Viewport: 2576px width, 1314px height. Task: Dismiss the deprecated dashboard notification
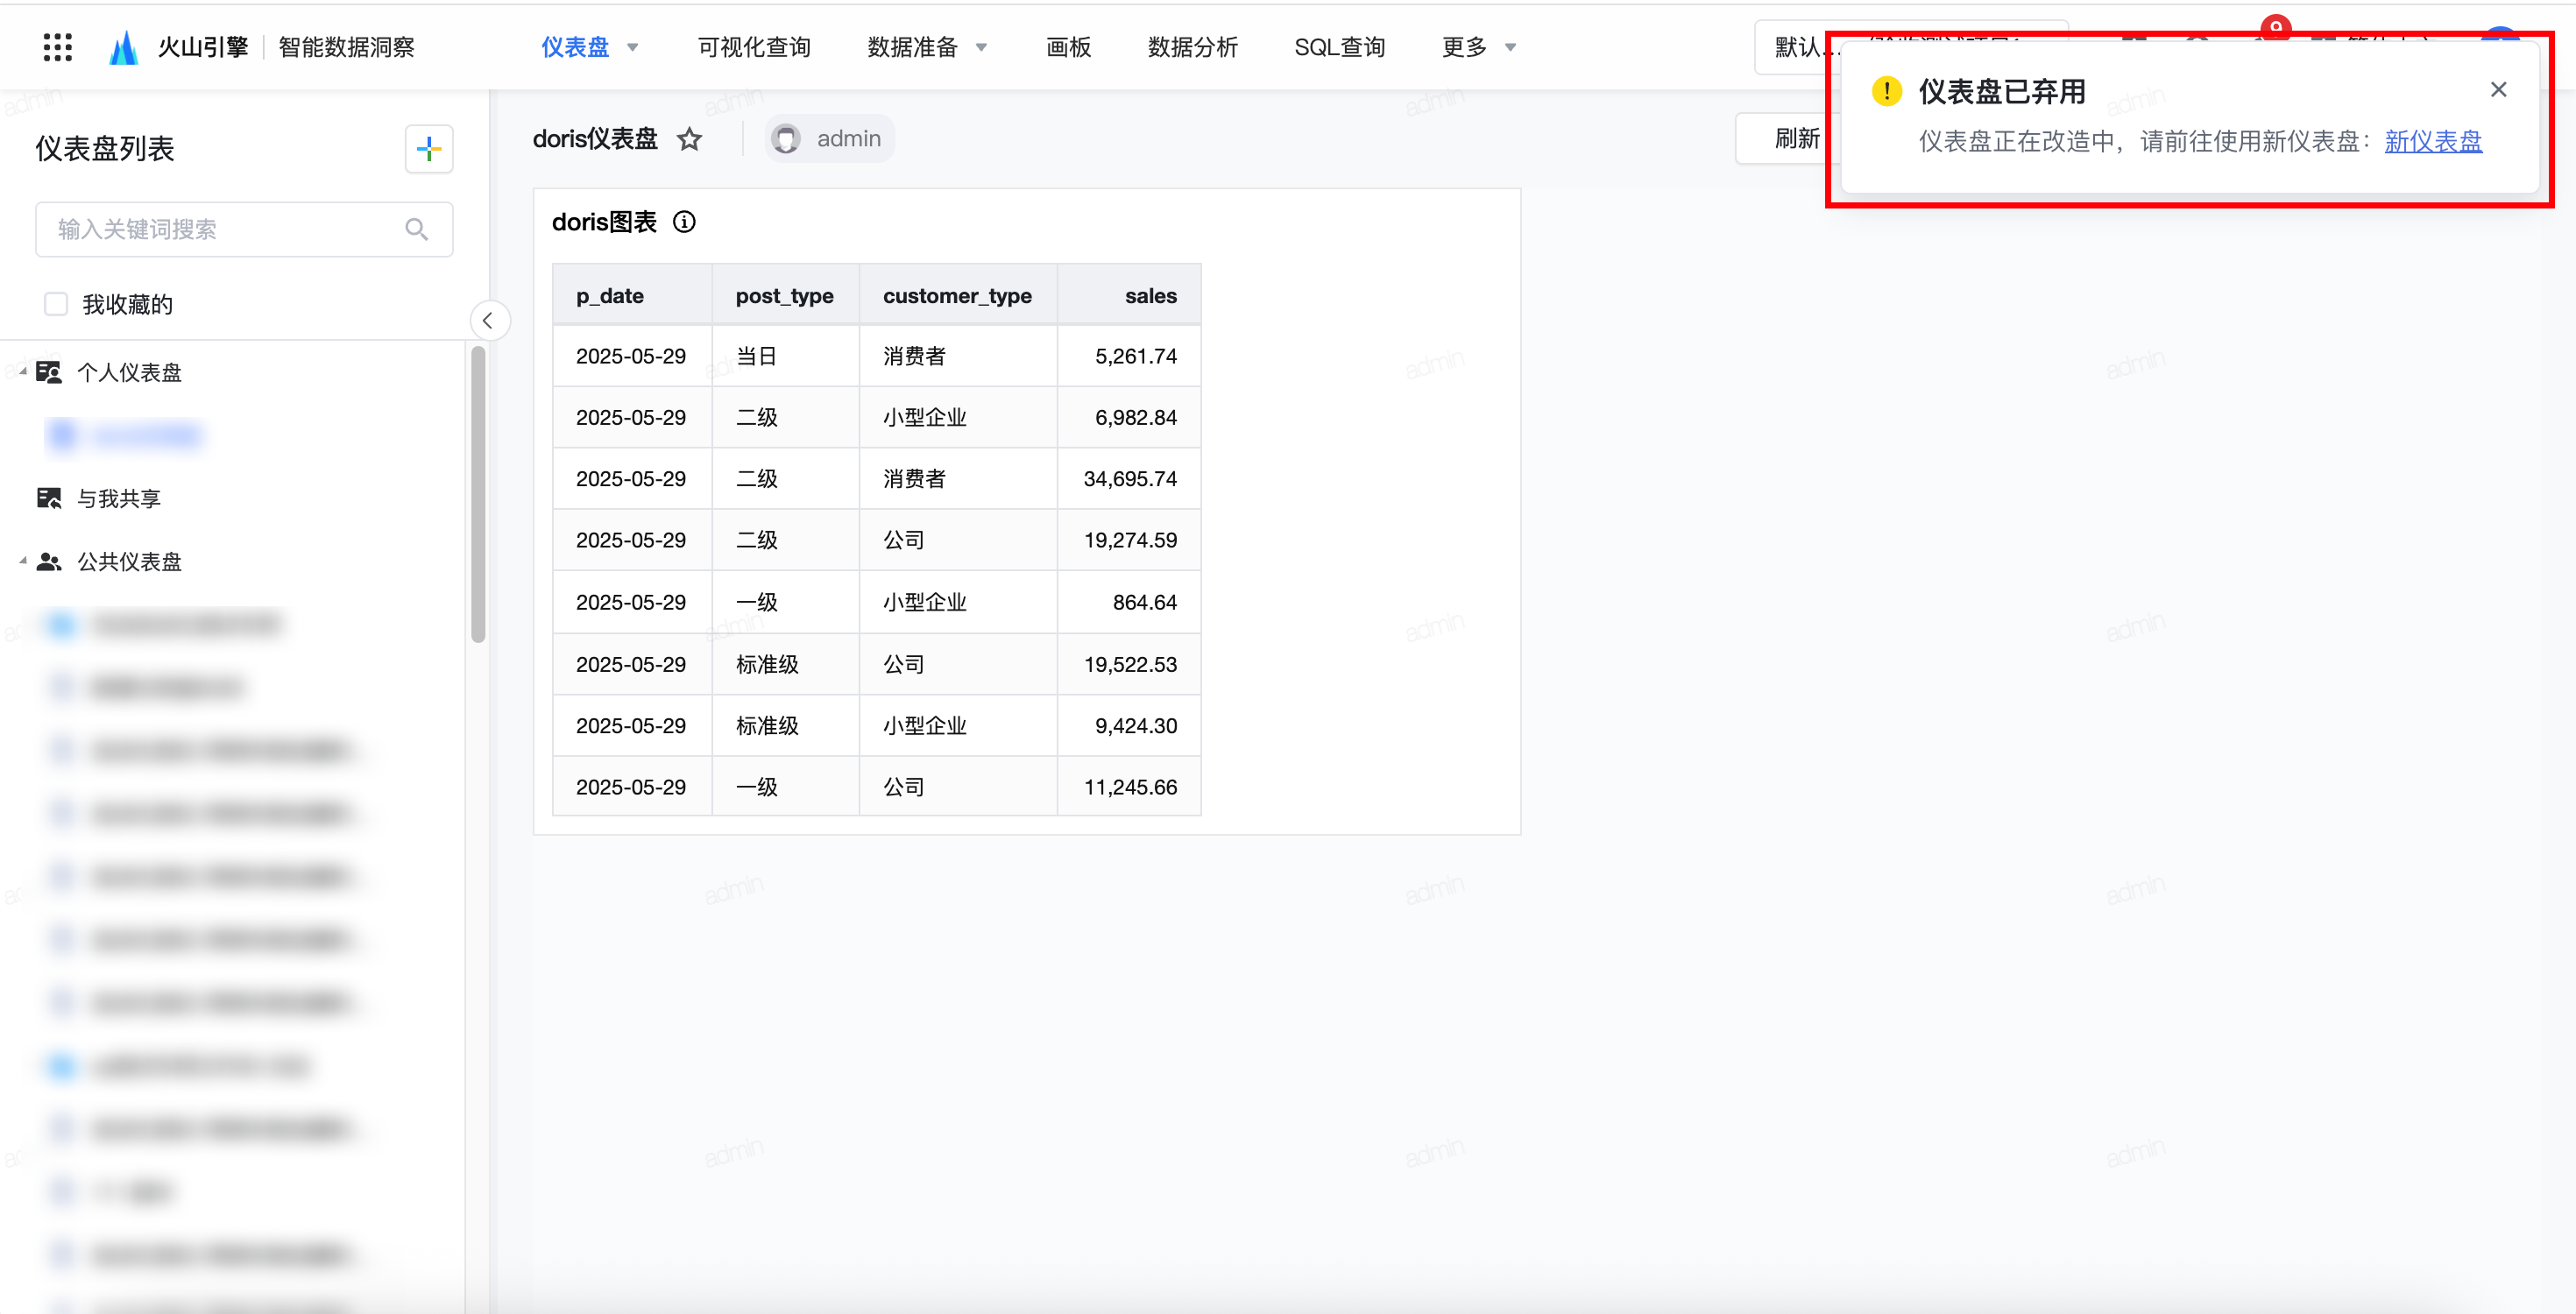click(x=2498, y=90)
